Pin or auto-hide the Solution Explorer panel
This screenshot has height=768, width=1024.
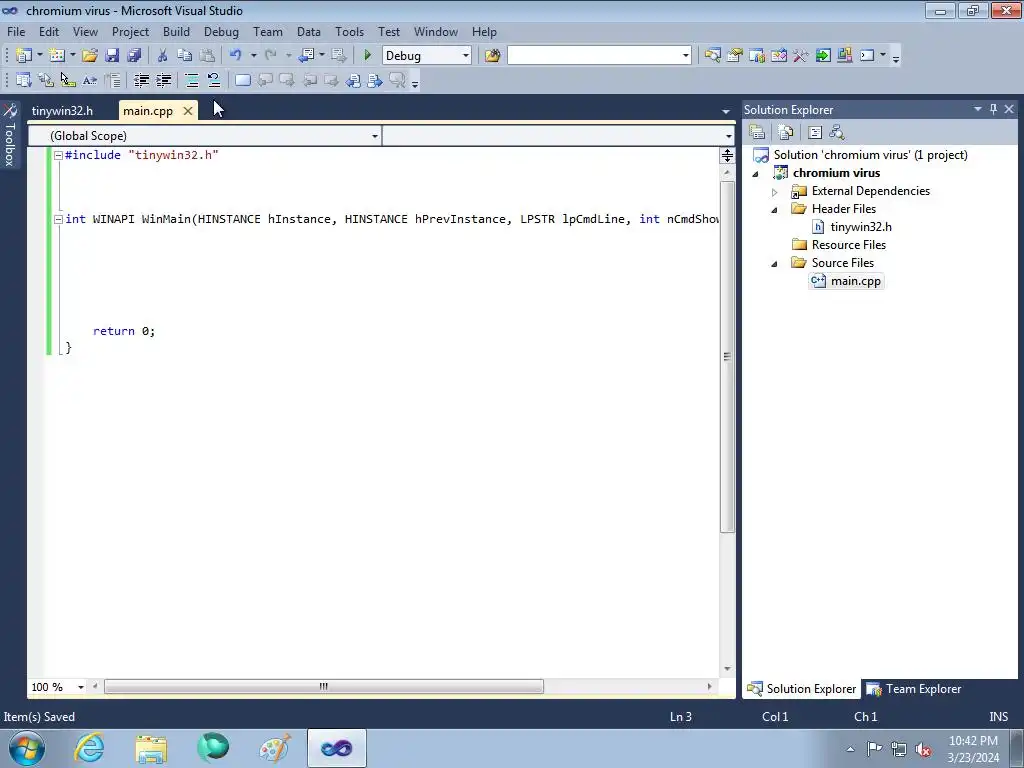click(993, 109)
